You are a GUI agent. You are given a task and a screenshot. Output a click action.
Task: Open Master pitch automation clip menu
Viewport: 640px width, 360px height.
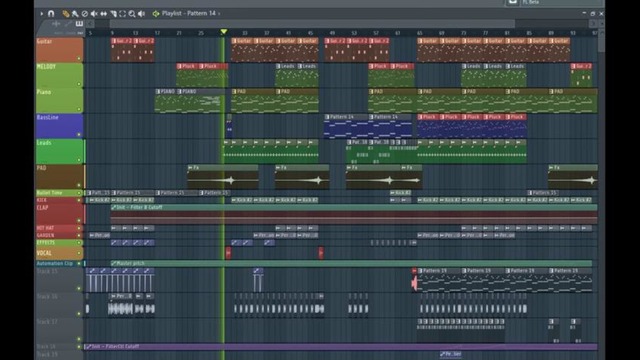pos(113,263)
